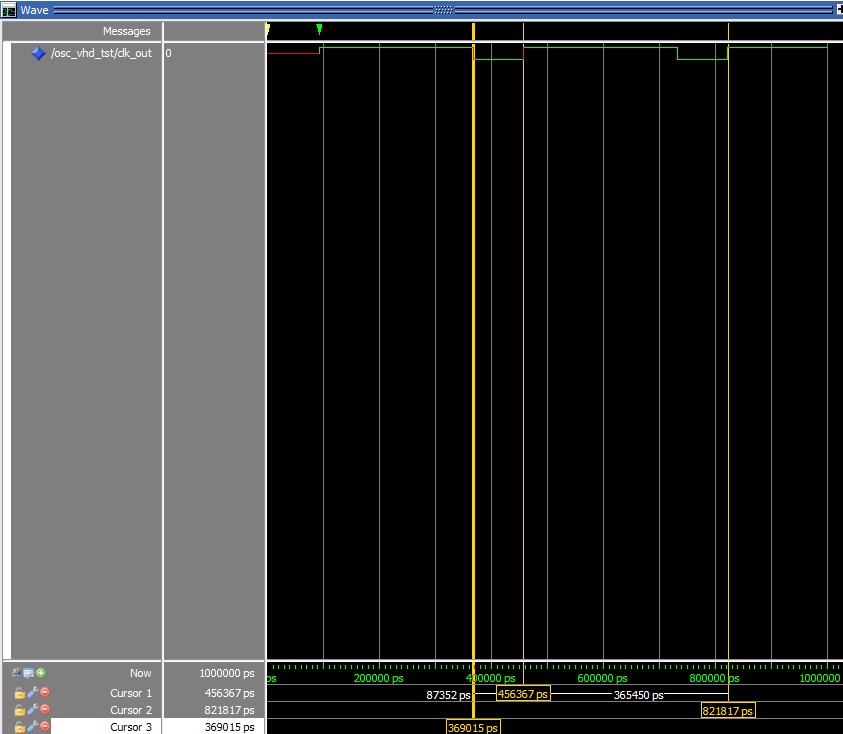Click yellow 821817 ps cursor time box

(x=728, y=711)
